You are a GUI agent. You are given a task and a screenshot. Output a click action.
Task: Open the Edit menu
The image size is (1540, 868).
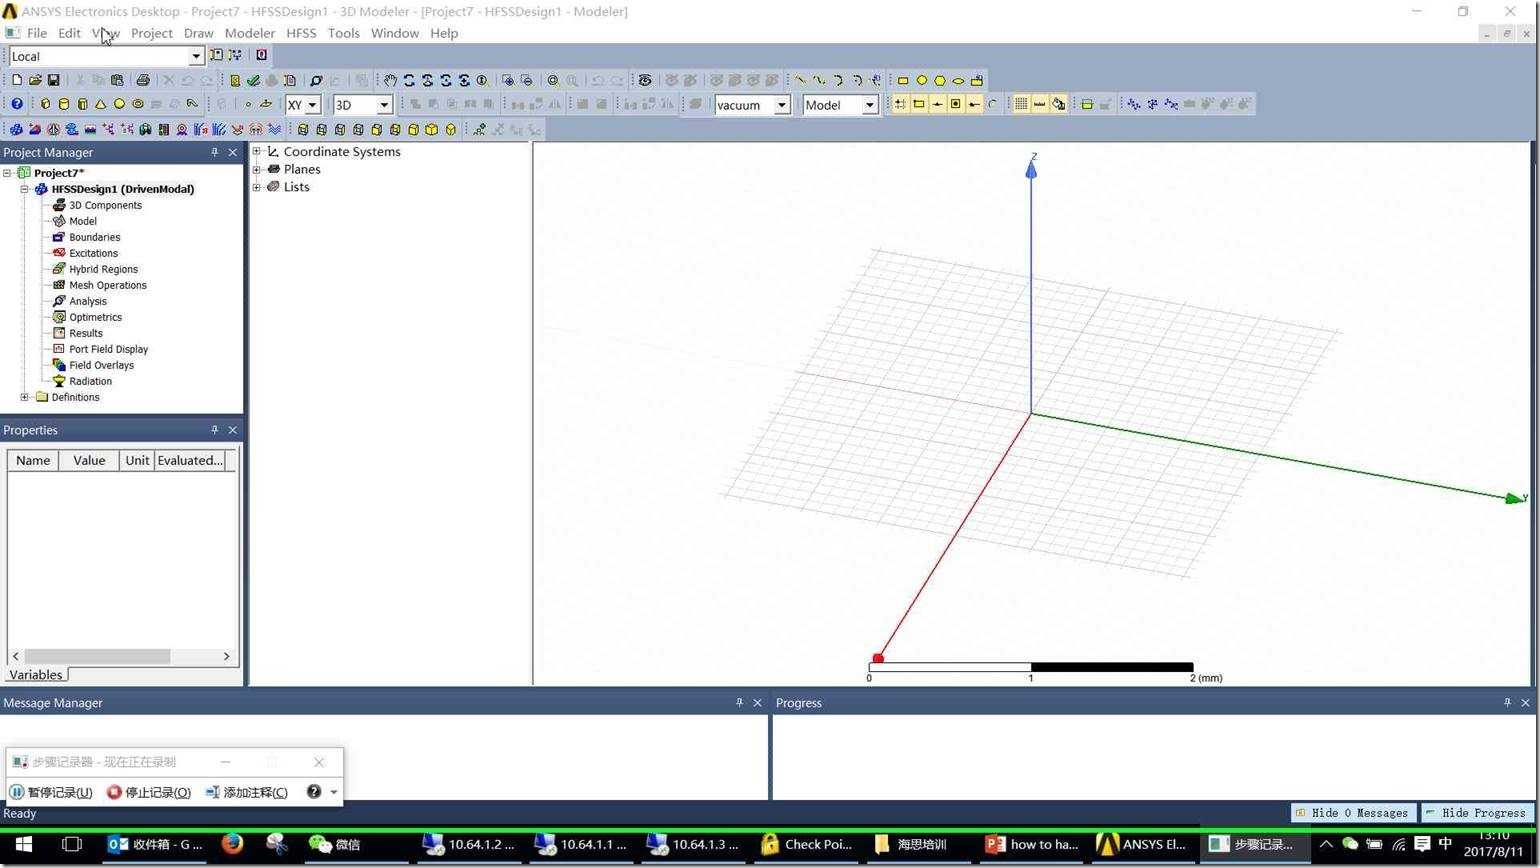coord(69,33)
